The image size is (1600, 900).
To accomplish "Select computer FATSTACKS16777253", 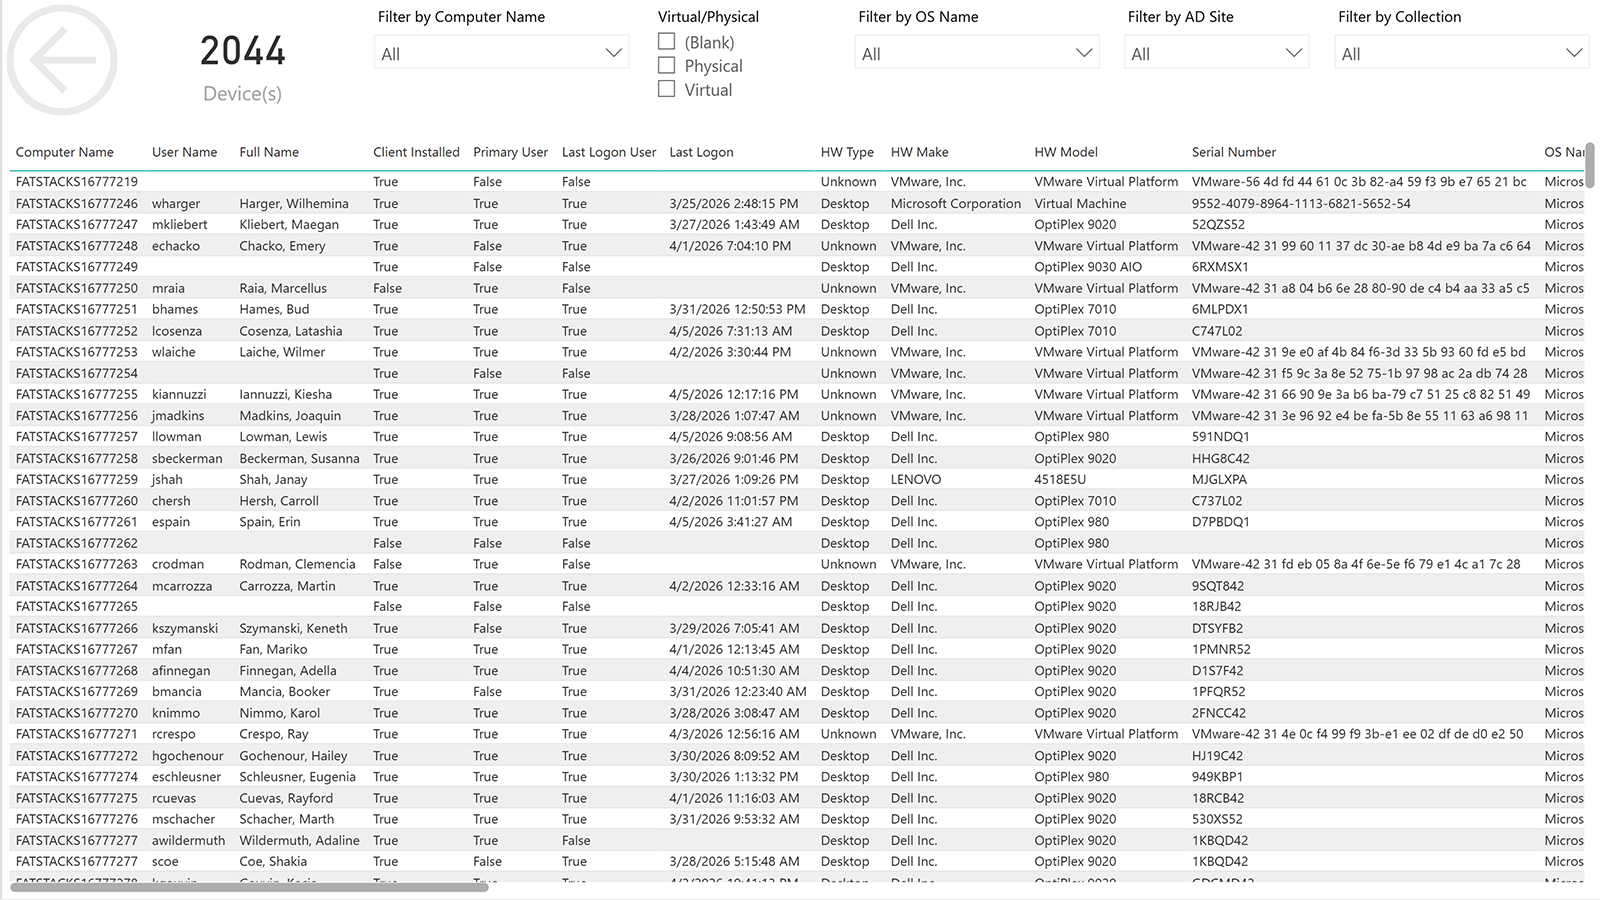I will click(77, 352).
